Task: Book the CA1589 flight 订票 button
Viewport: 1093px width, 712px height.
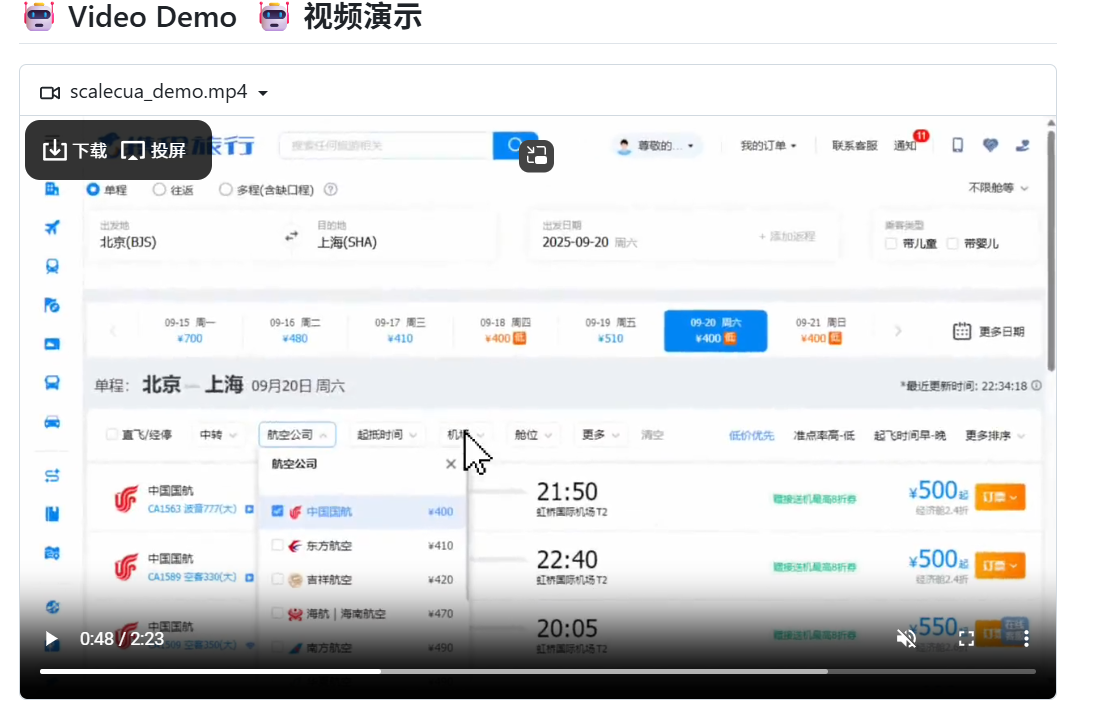Action: pyautogui.click(x=1000, y=565)
